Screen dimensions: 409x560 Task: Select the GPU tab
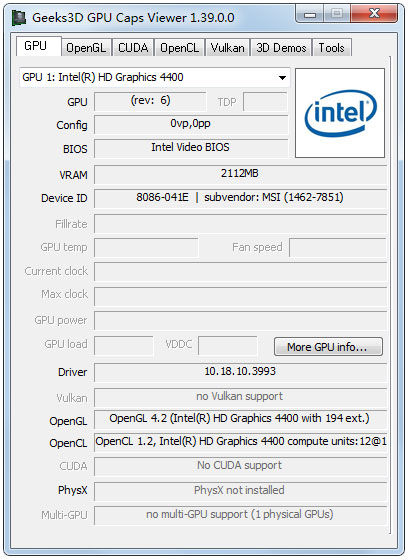click(x=39, y=46)
